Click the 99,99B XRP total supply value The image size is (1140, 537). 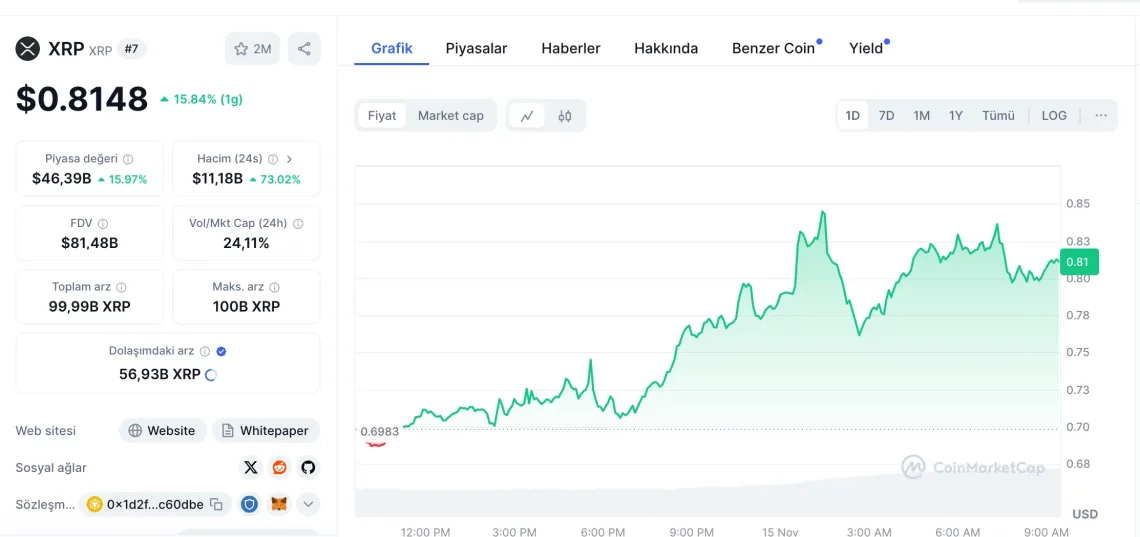(89, 307)
